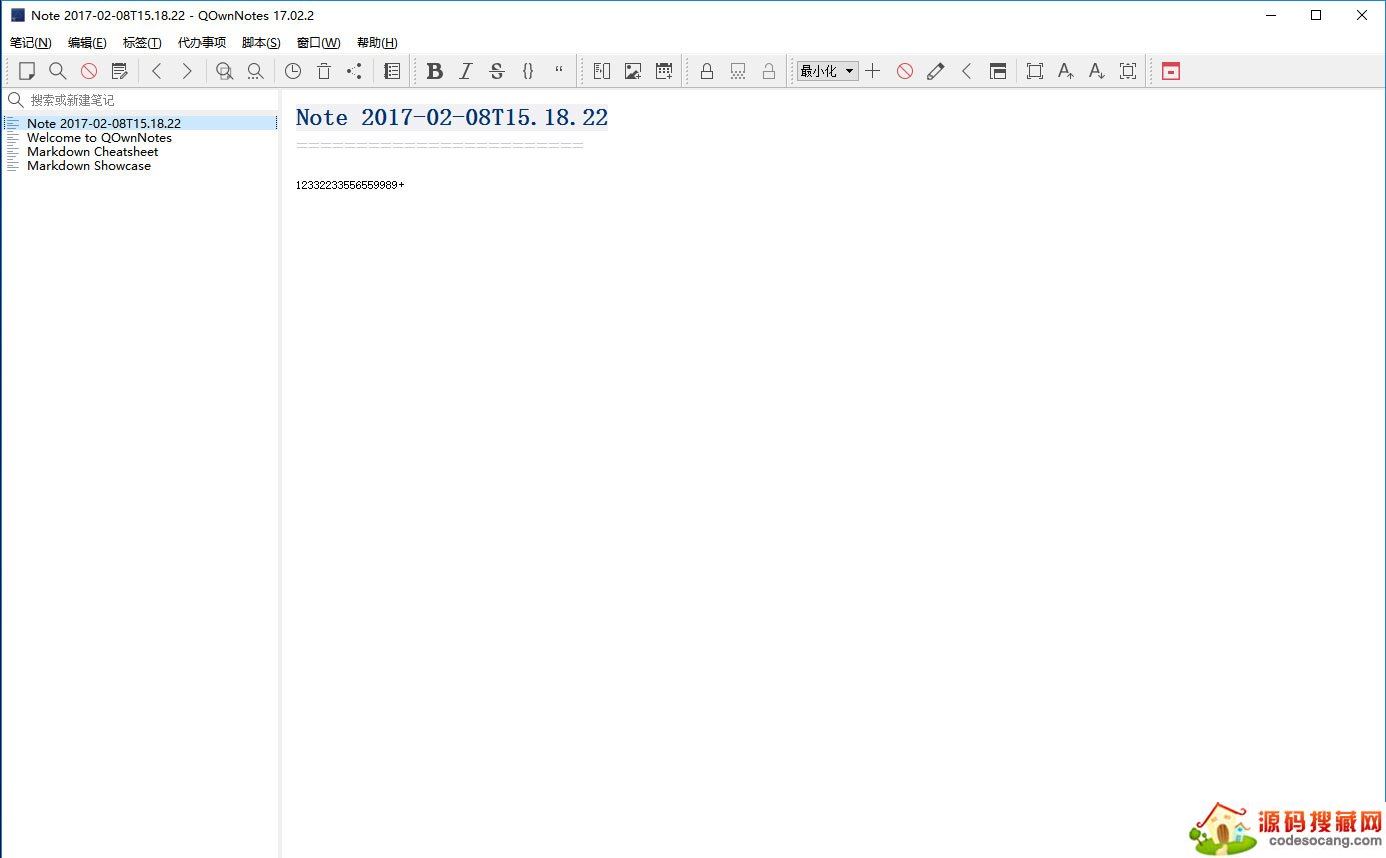Switch to previous workspace arrow

967,71
